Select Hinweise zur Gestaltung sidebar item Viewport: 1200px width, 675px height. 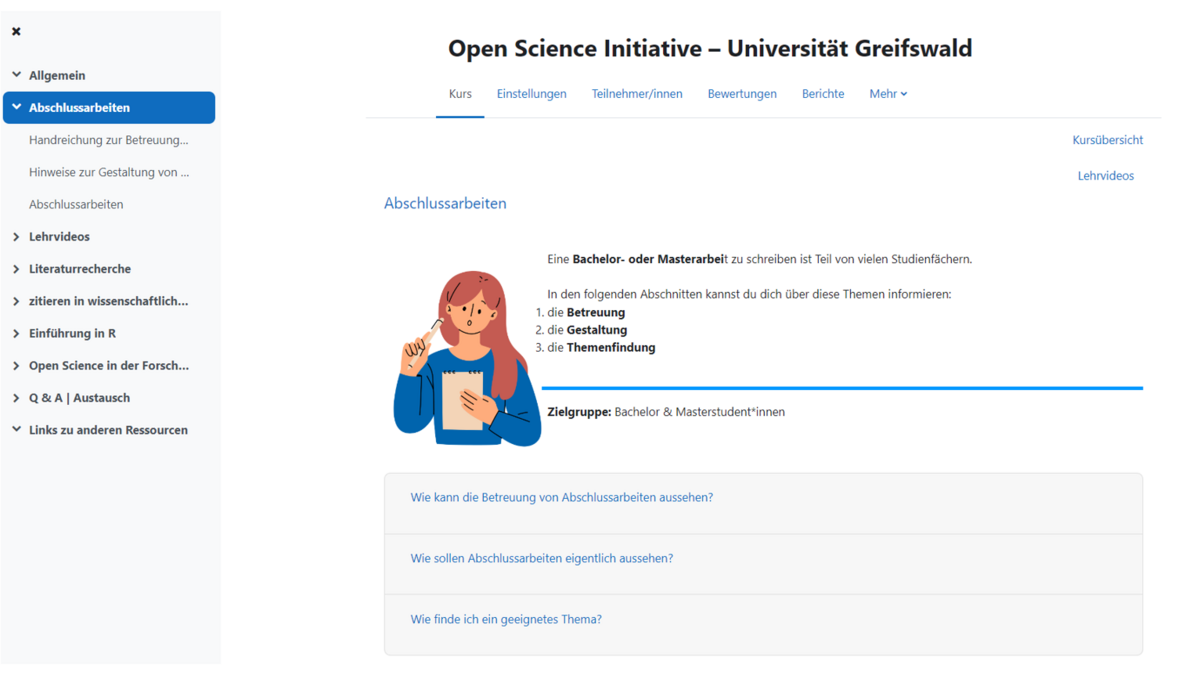[x=109, y=172]
